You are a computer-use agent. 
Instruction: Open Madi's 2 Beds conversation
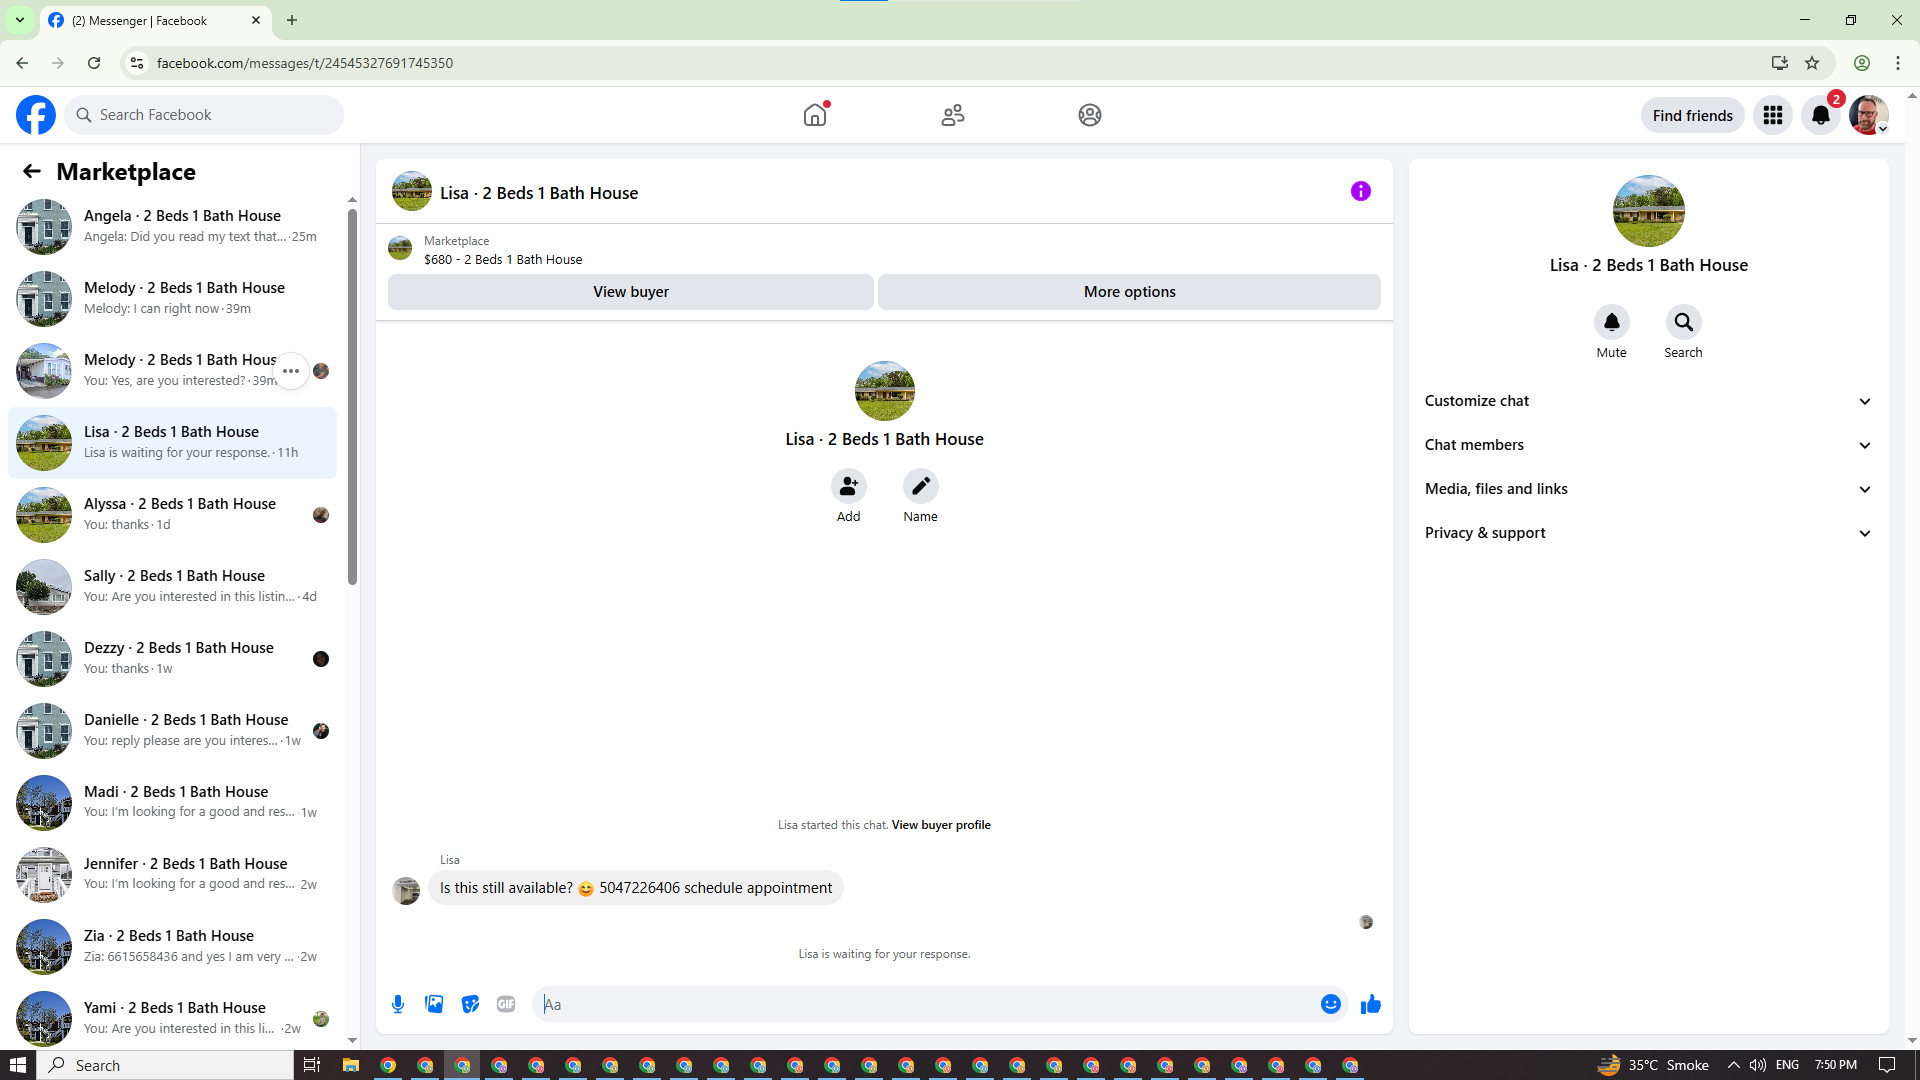(x=172, y=802)
